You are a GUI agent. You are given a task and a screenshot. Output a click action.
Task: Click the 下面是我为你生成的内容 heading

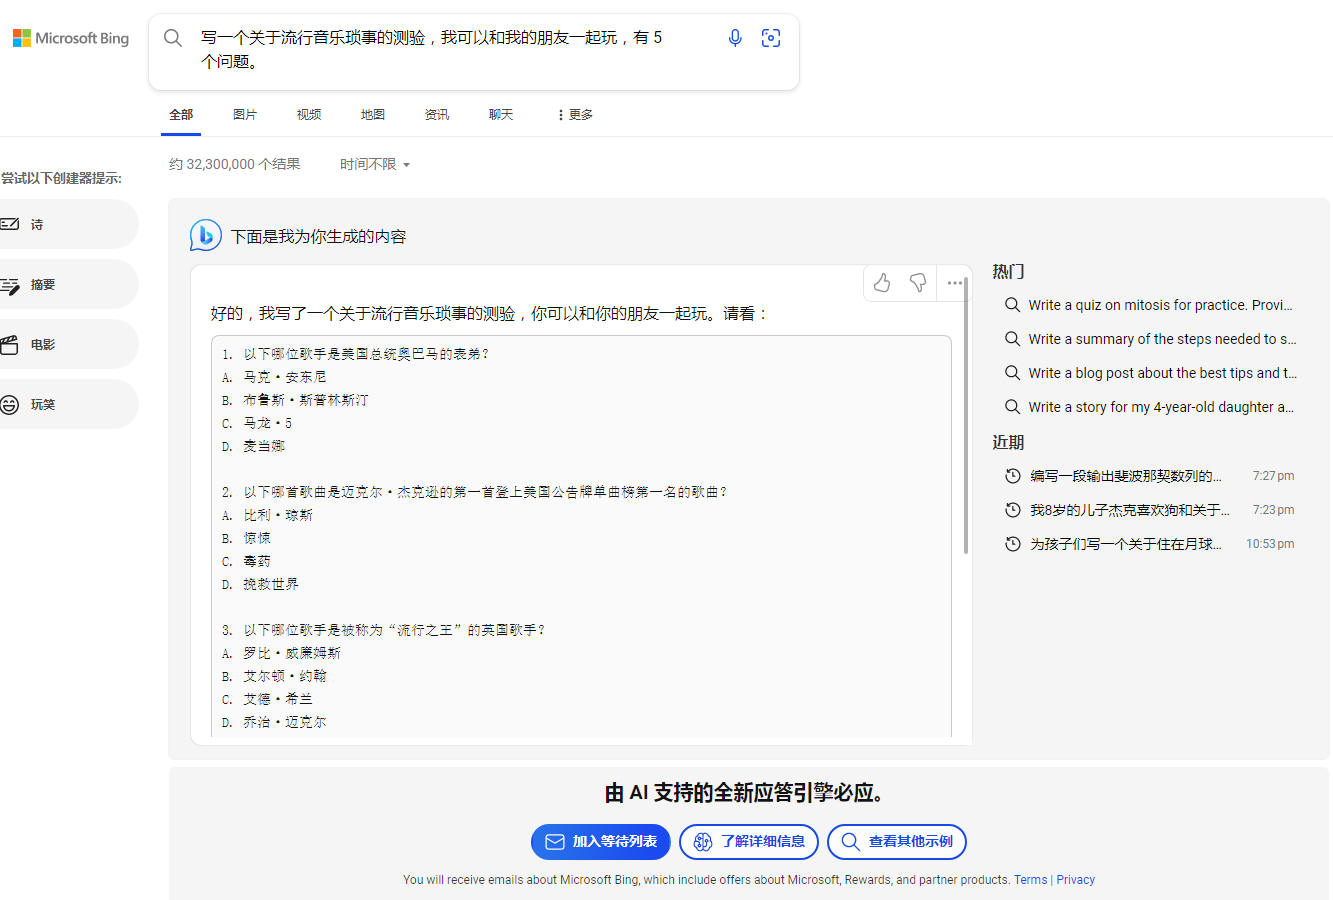319,237
